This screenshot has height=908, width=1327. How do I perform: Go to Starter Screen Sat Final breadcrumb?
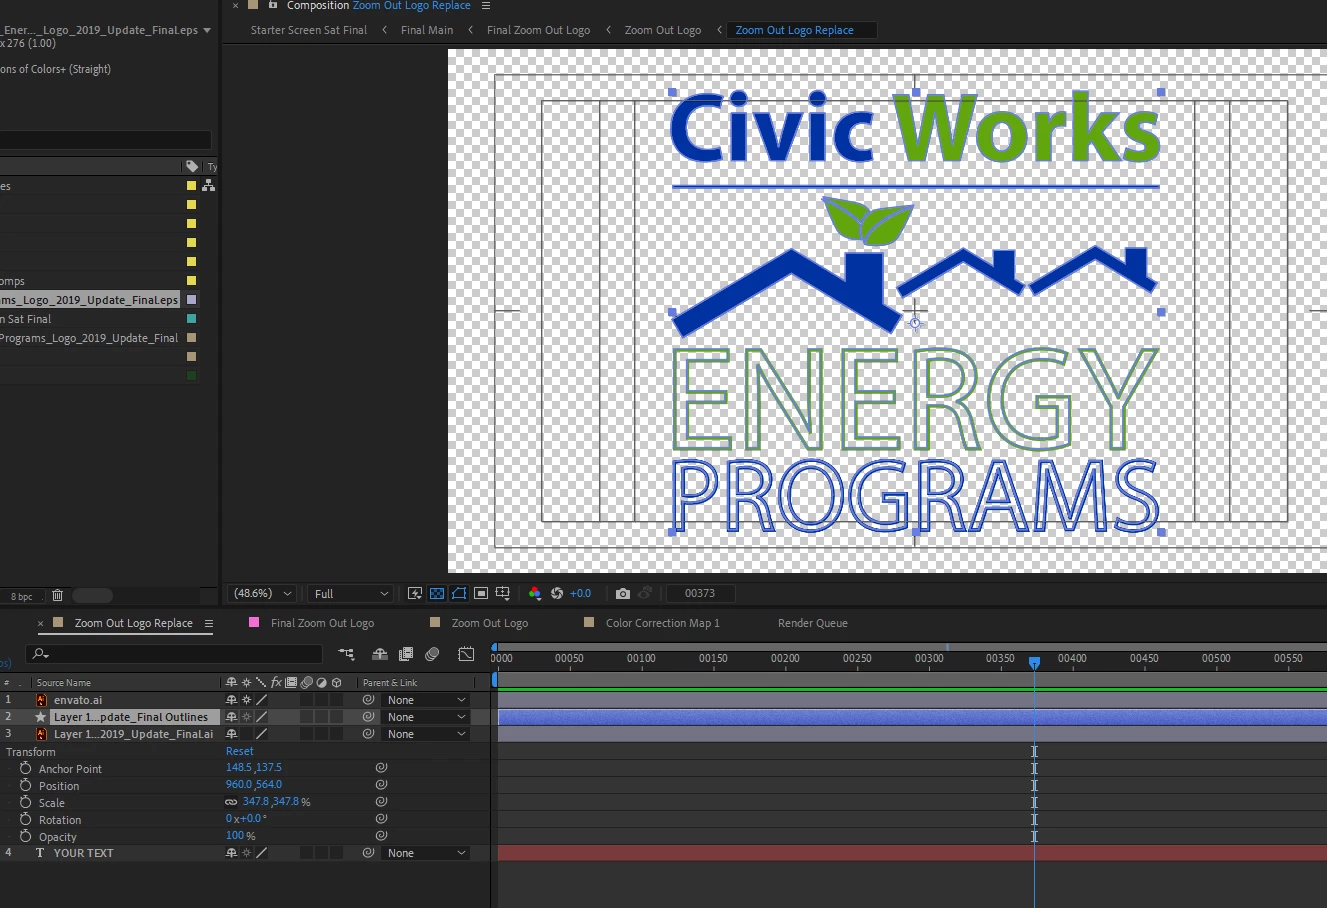[309, 30]
